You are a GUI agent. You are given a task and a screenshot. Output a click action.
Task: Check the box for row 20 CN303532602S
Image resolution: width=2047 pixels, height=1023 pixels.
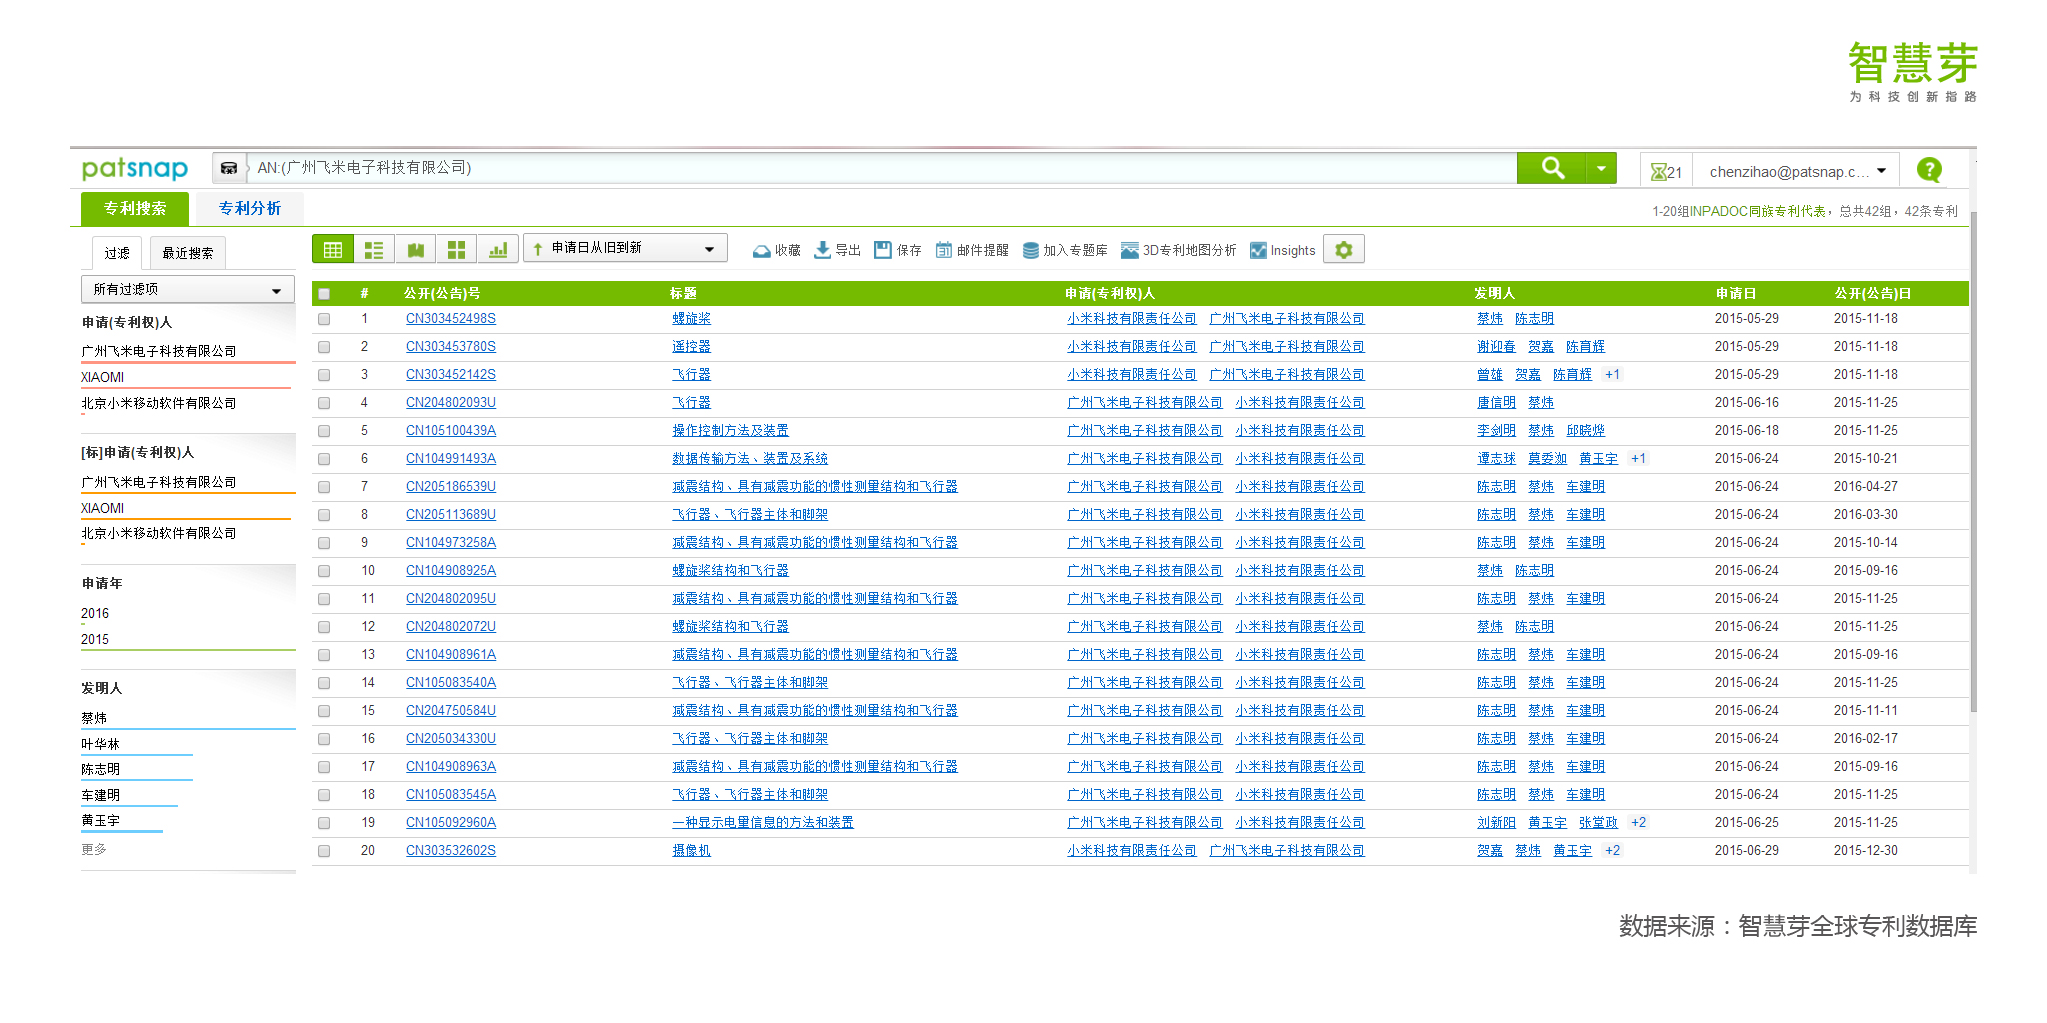(x=324, y=851)
